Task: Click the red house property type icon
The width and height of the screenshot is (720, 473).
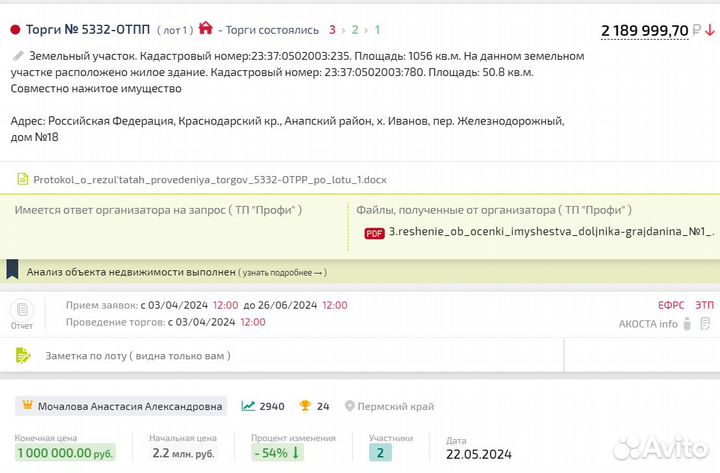Action: [x=206, y=29]
